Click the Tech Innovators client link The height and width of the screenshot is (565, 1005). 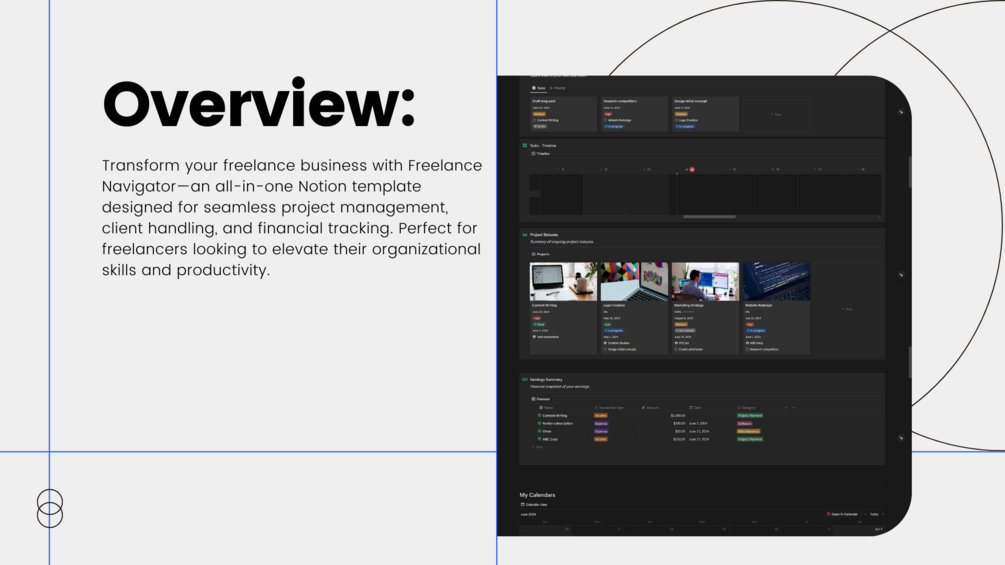tap(546, 337)
